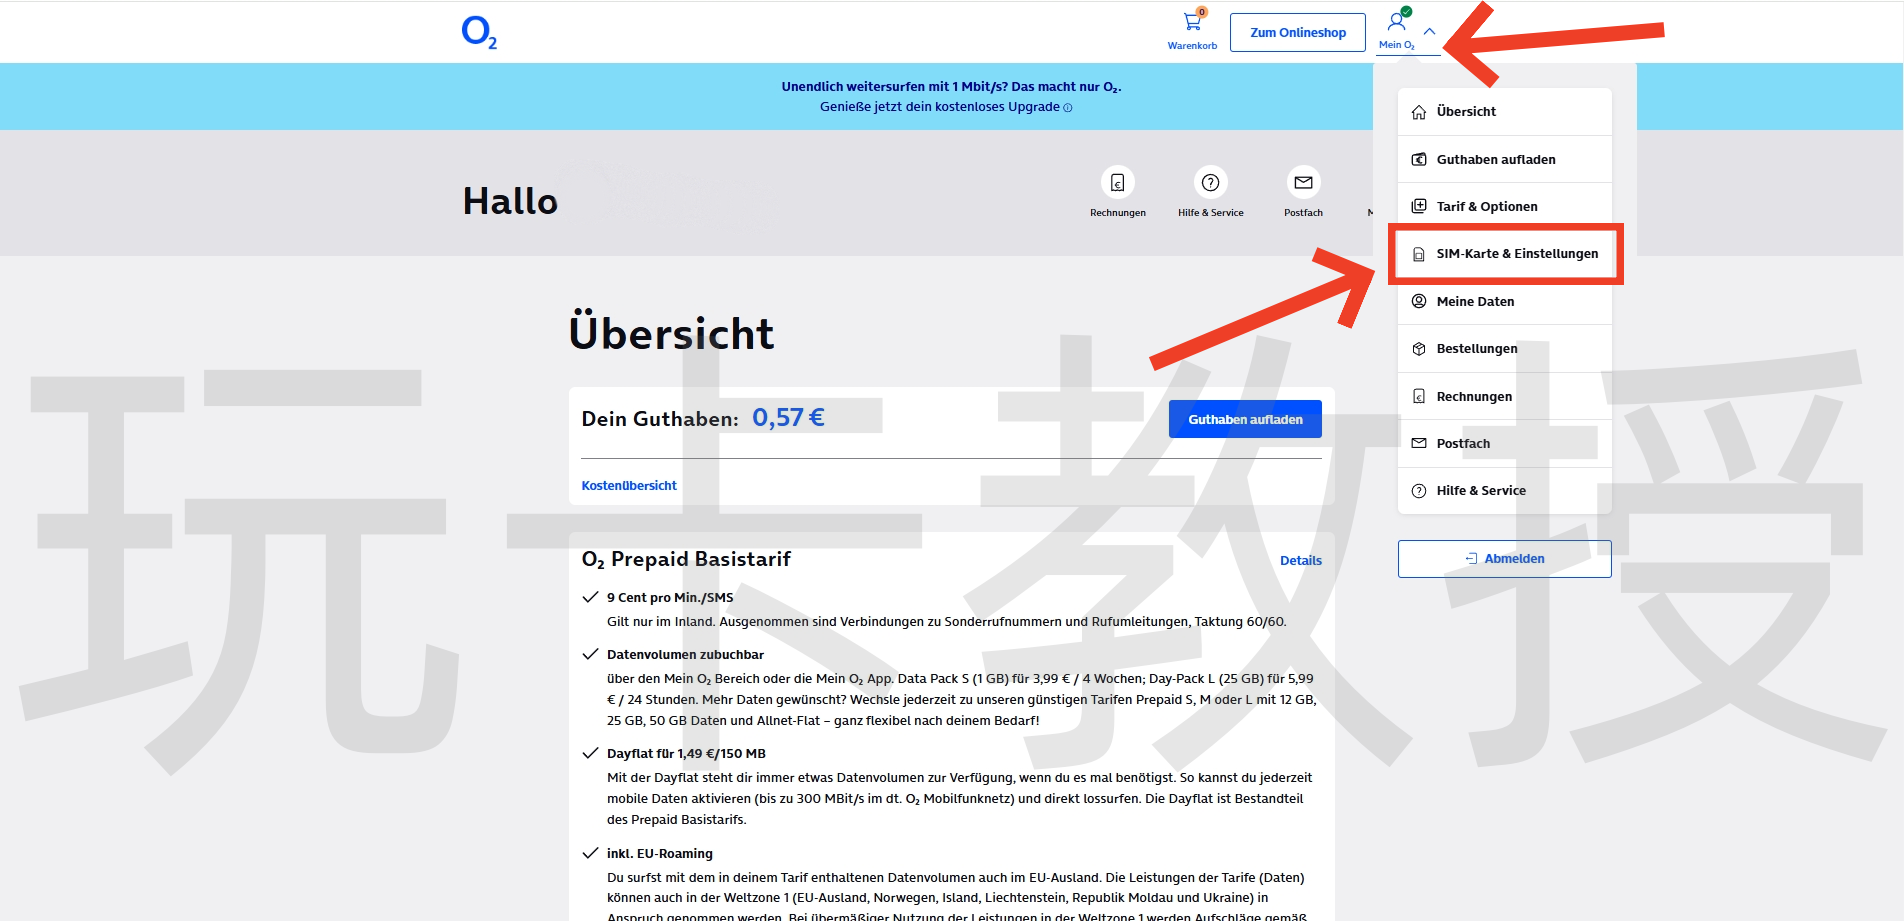1904x921 pixels.
Task: Open Tarif & Optionen menu entry
Action: click(1505, 207)
